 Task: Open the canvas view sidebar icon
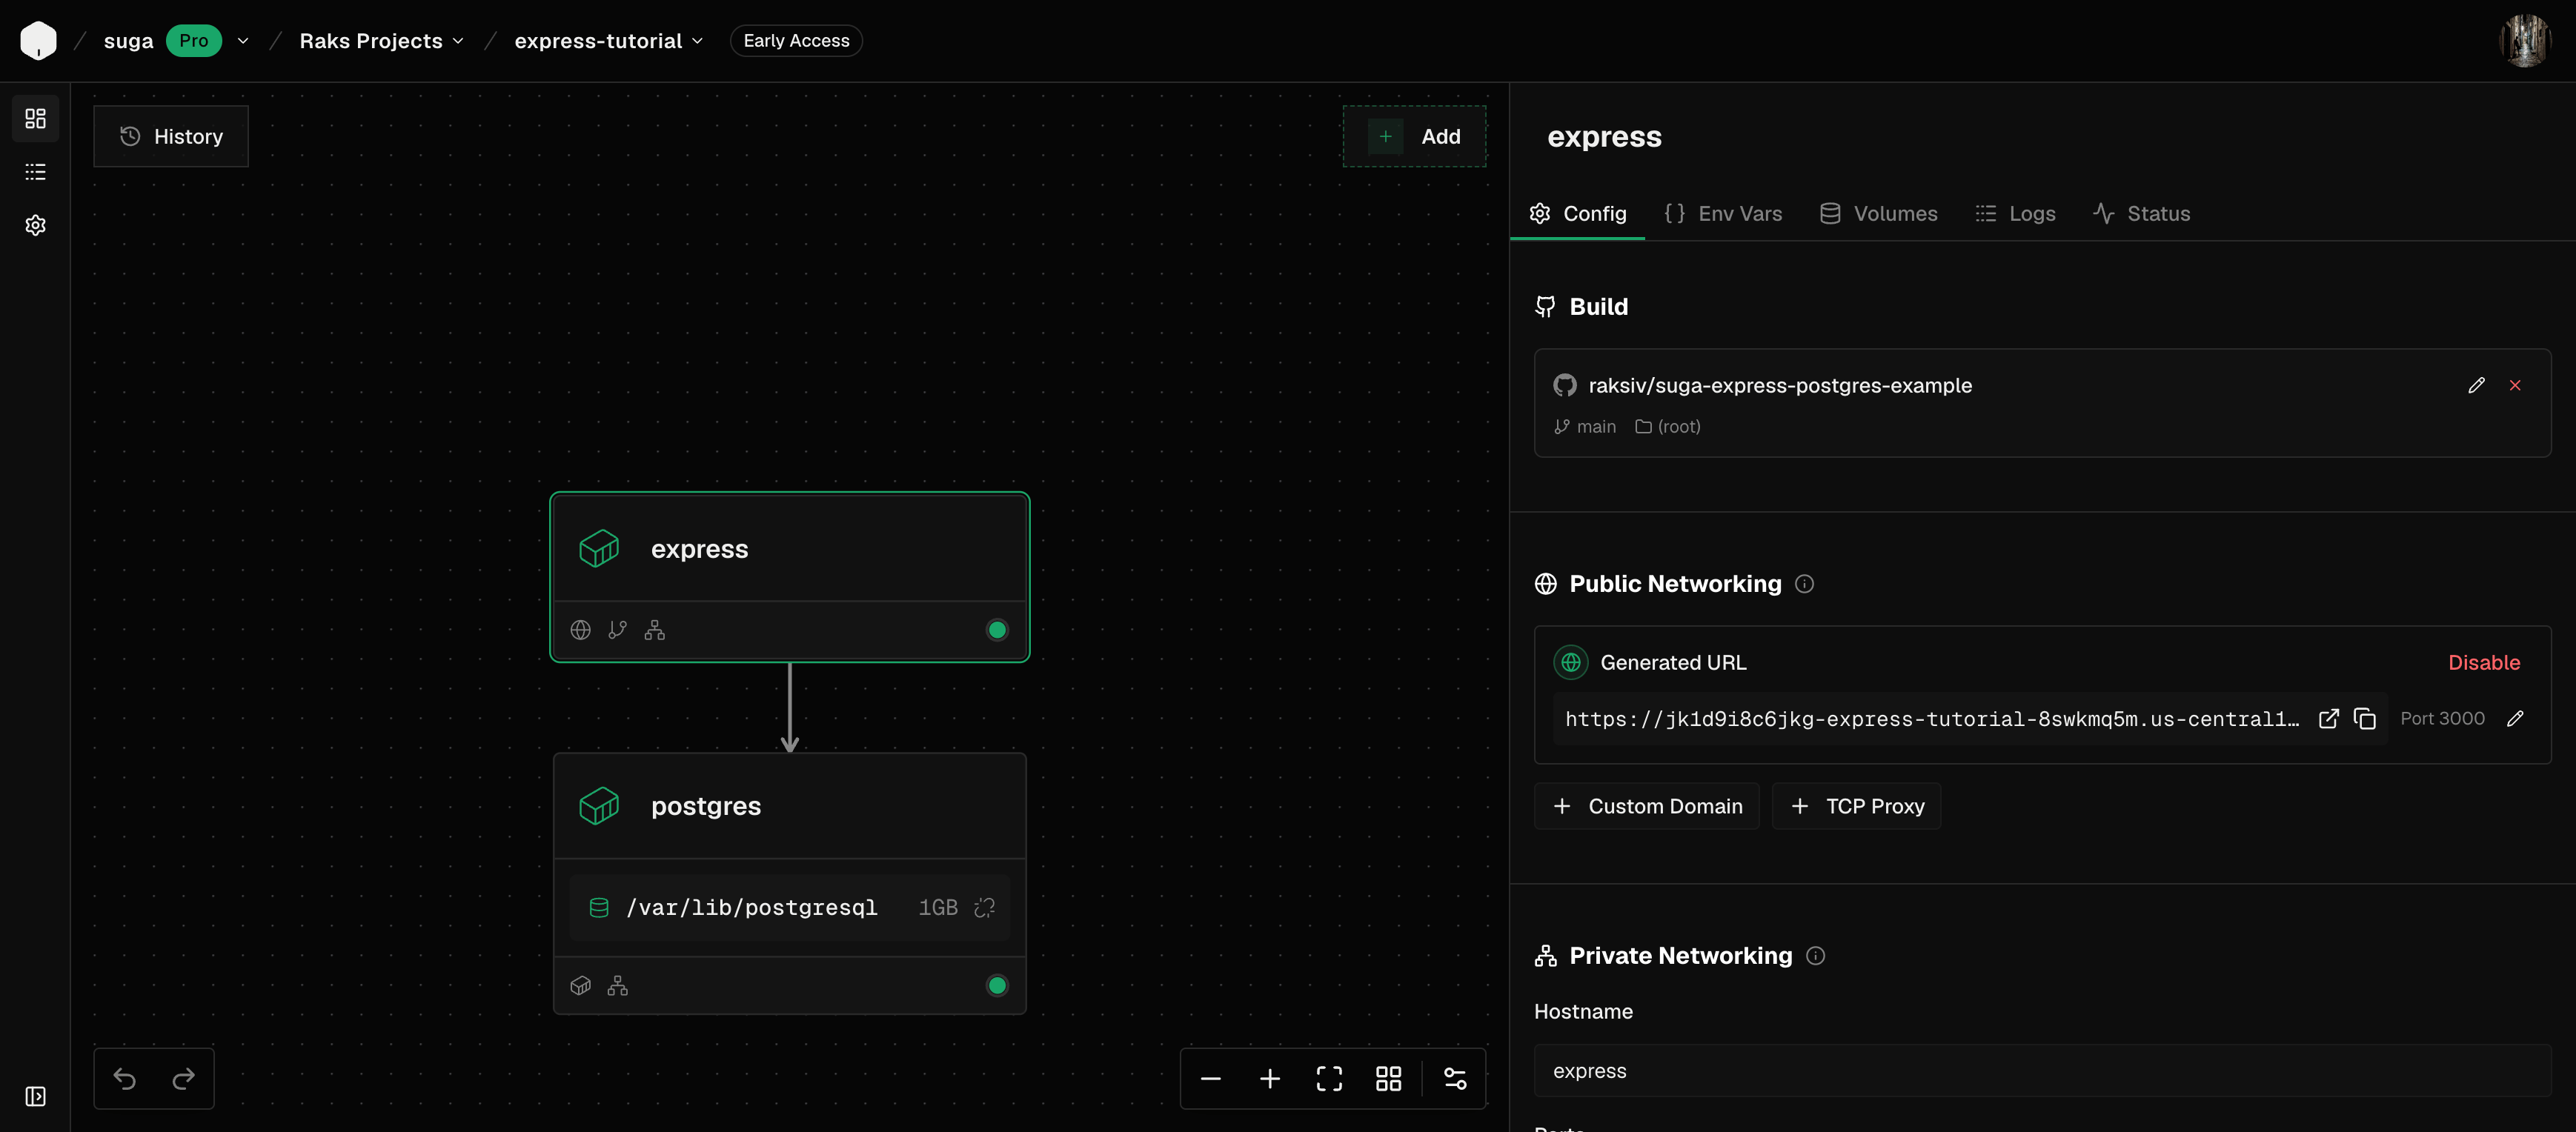35,119
